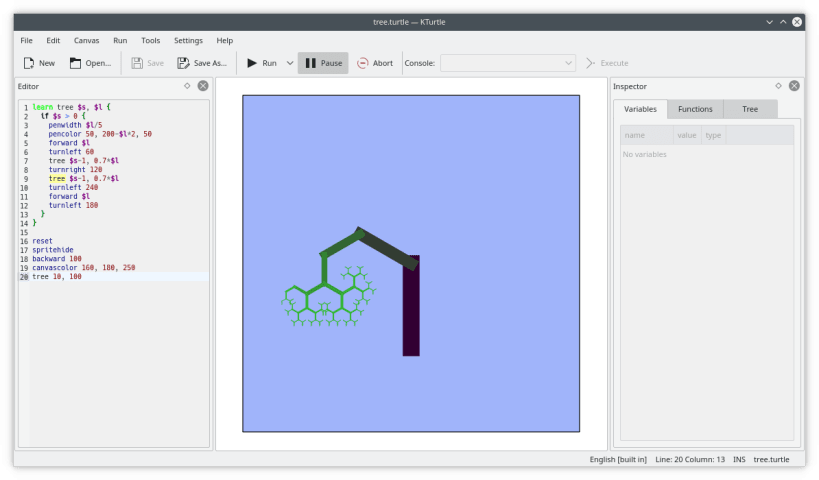Switch to the Functions tab
819x480 pixels.
click(695, 109)
